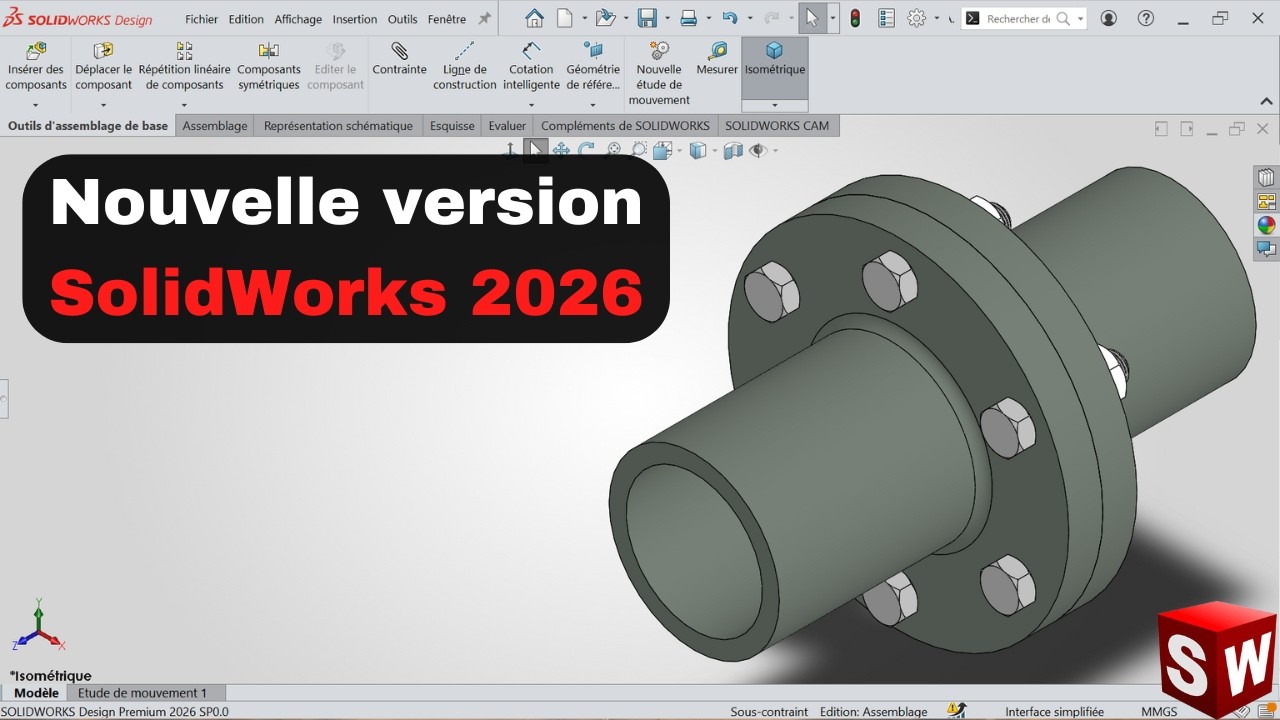Open the Save button dropdown arrow
This screenshot has width=1280, height=720.
coord(667,19)
